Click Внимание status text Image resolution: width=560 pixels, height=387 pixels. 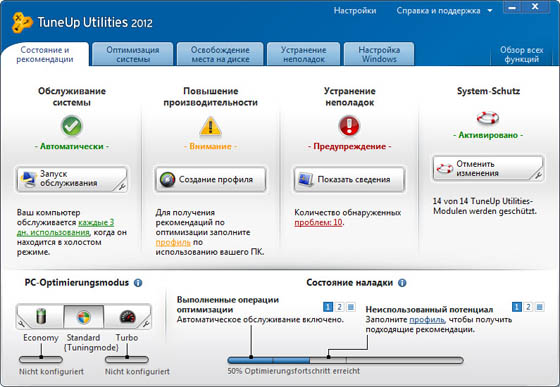pos(210,146)
